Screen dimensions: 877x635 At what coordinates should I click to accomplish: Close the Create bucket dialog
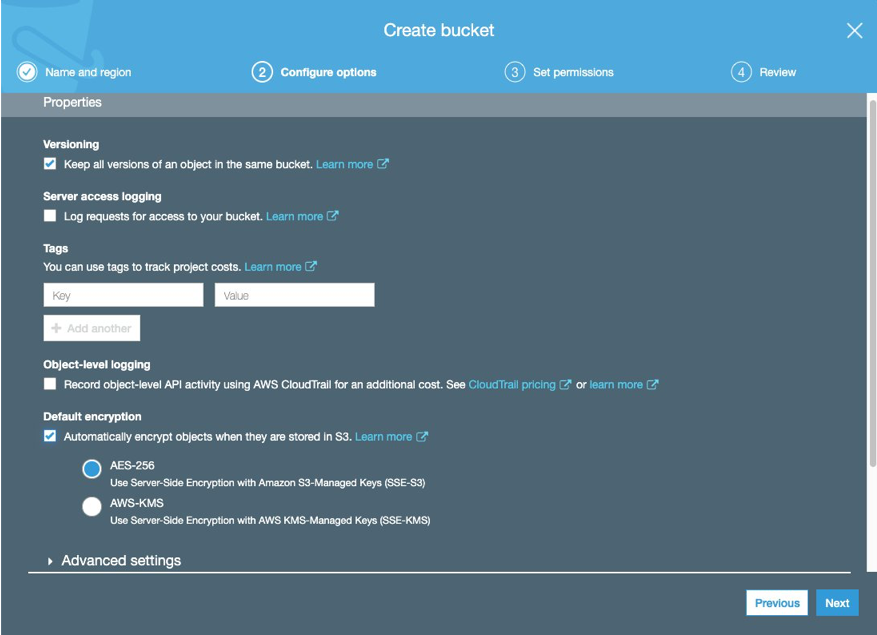pyautogui.click(x=854, y=30)
